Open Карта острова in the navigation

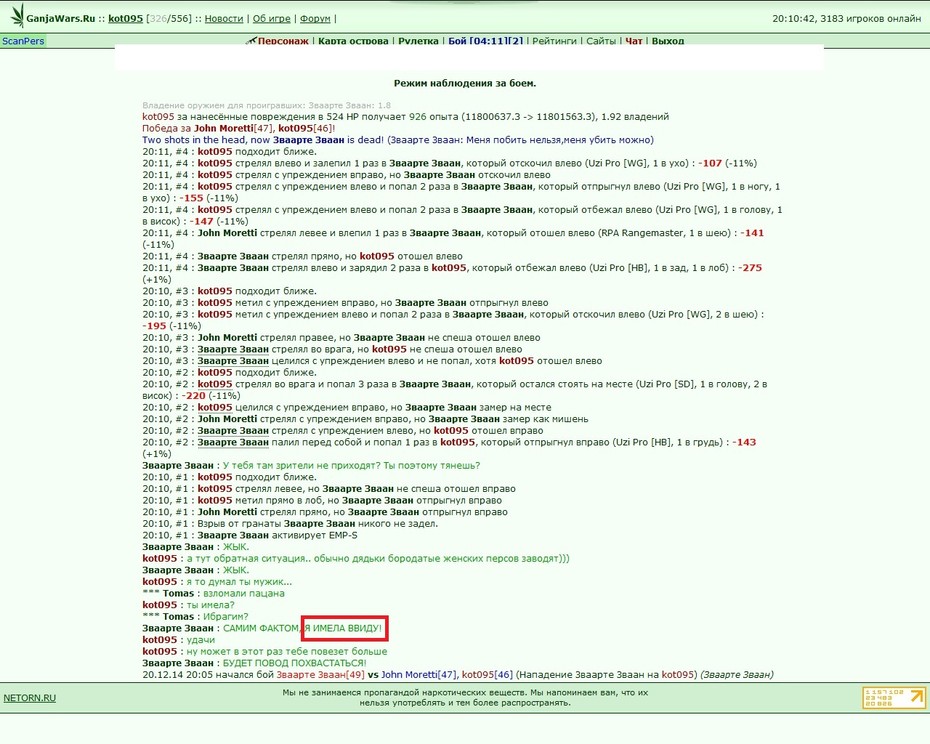point(353,41)
